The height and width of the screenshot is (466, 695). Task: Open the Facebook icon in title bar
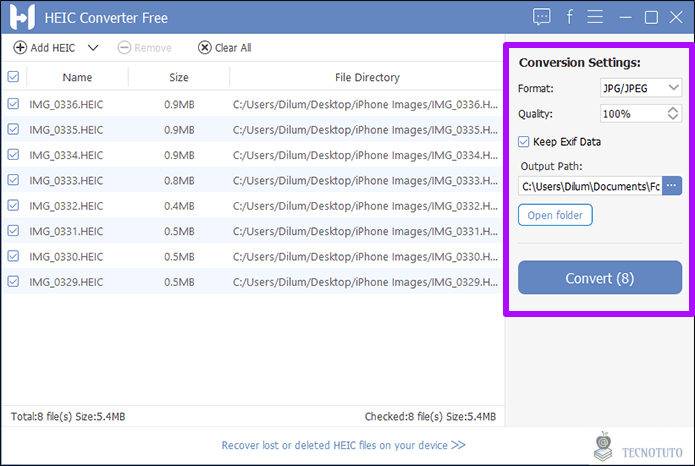[x=570, y=17]
